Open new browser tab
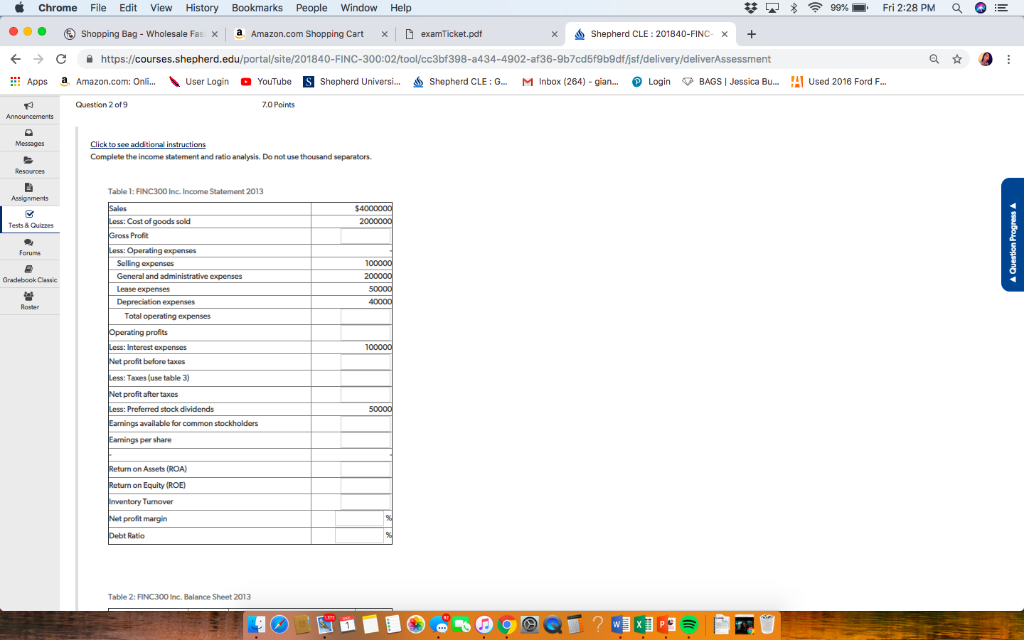The height and width of the screenshot is (640, 1024). point(751,34)
